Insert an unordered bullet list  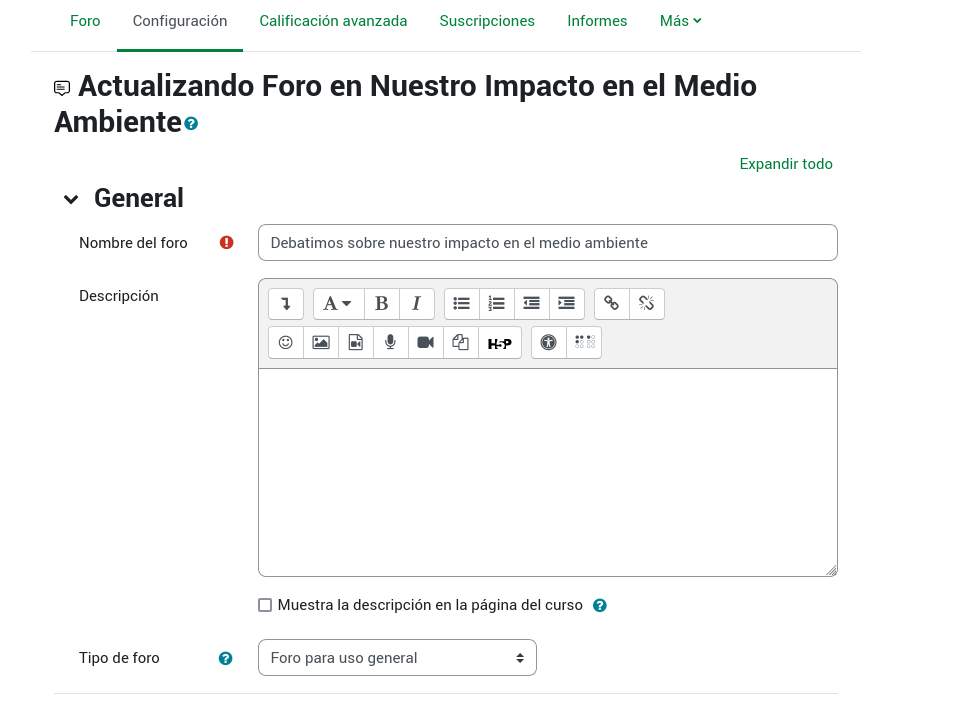[x=461, y=304]
